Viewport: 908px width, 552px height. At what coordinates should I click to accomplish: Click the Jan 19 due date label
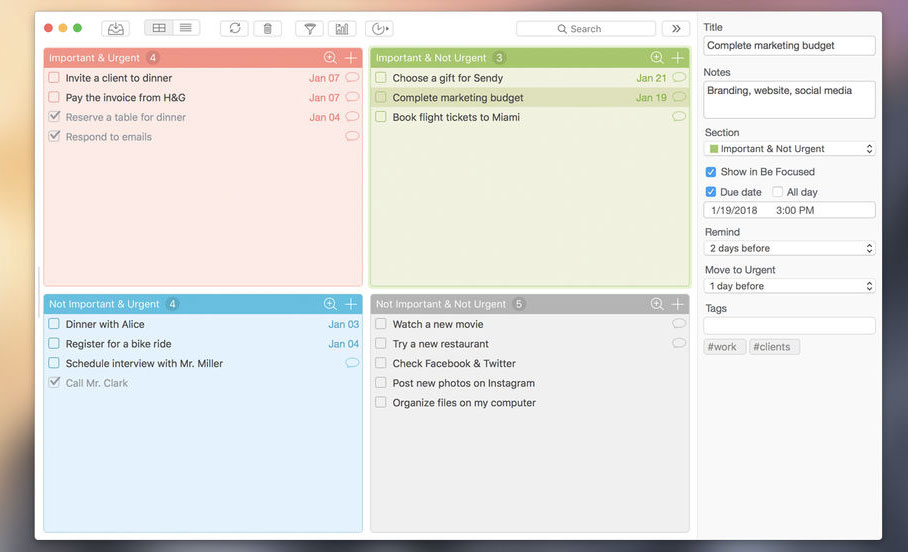(x=651, y=97)
